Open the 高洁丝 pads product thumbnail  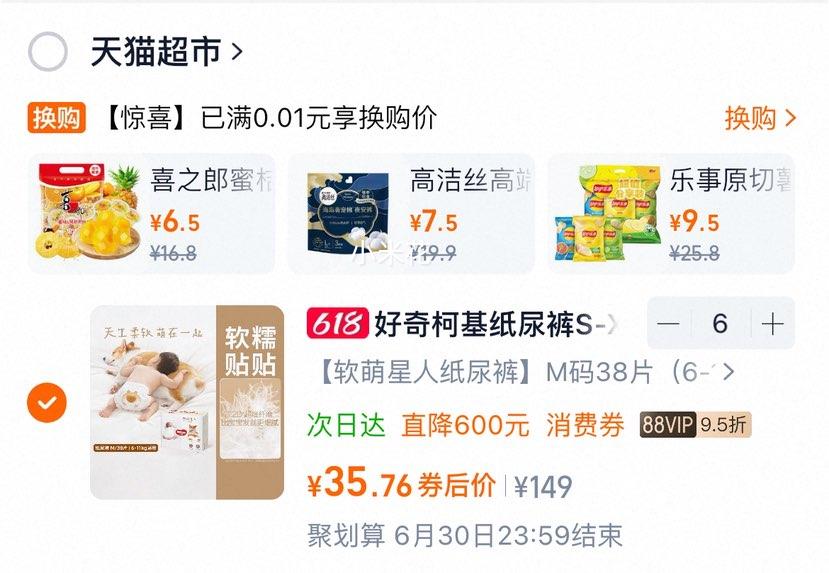coord(348,212)
